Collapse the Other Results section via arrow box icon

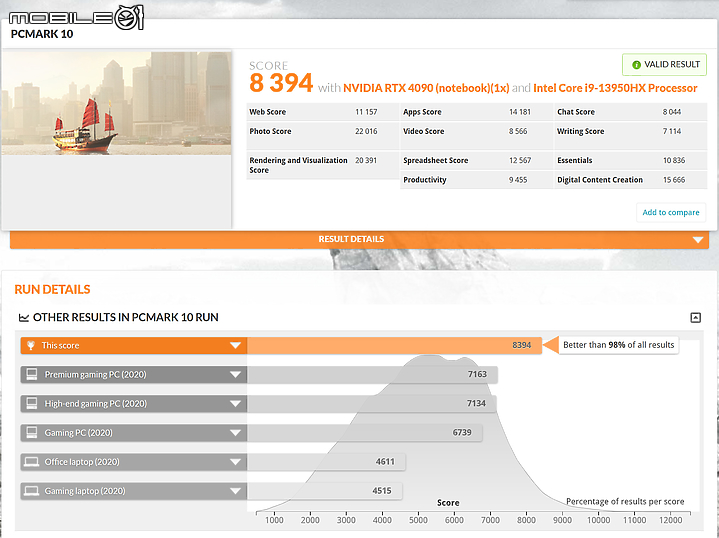(x=695, y=317)
